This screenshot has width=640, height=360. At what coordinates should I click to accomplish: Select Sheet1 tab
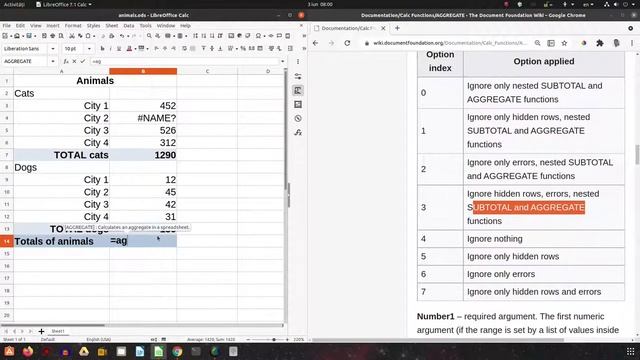coord(58,331)
